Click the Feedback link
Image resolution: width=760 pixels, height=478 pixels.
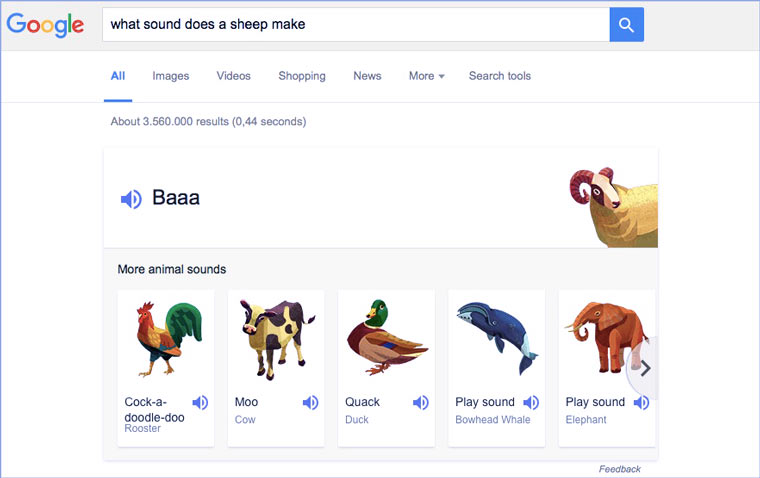point(619,469)
